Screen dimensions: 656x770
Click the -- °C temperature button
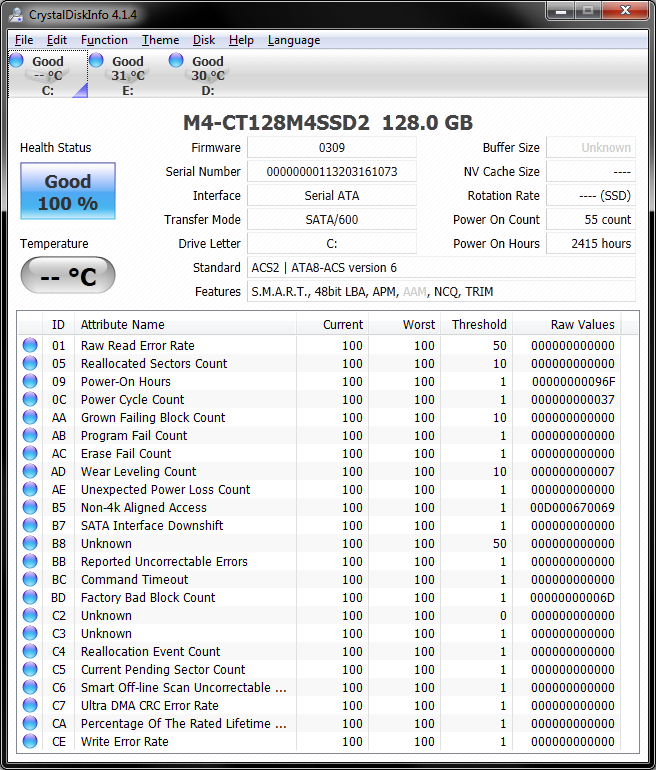point(68,275)
